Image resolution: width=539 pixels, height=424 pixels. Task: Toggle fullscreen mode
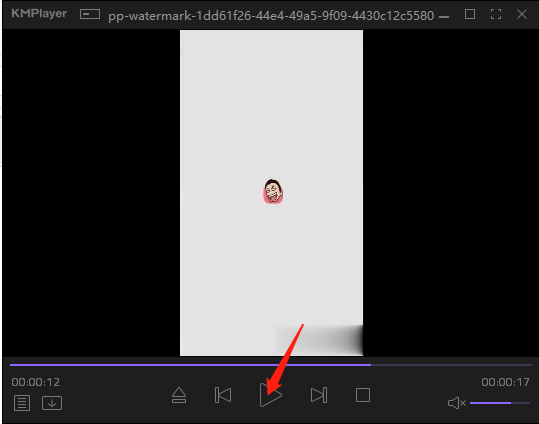click(x=496, y=14)
